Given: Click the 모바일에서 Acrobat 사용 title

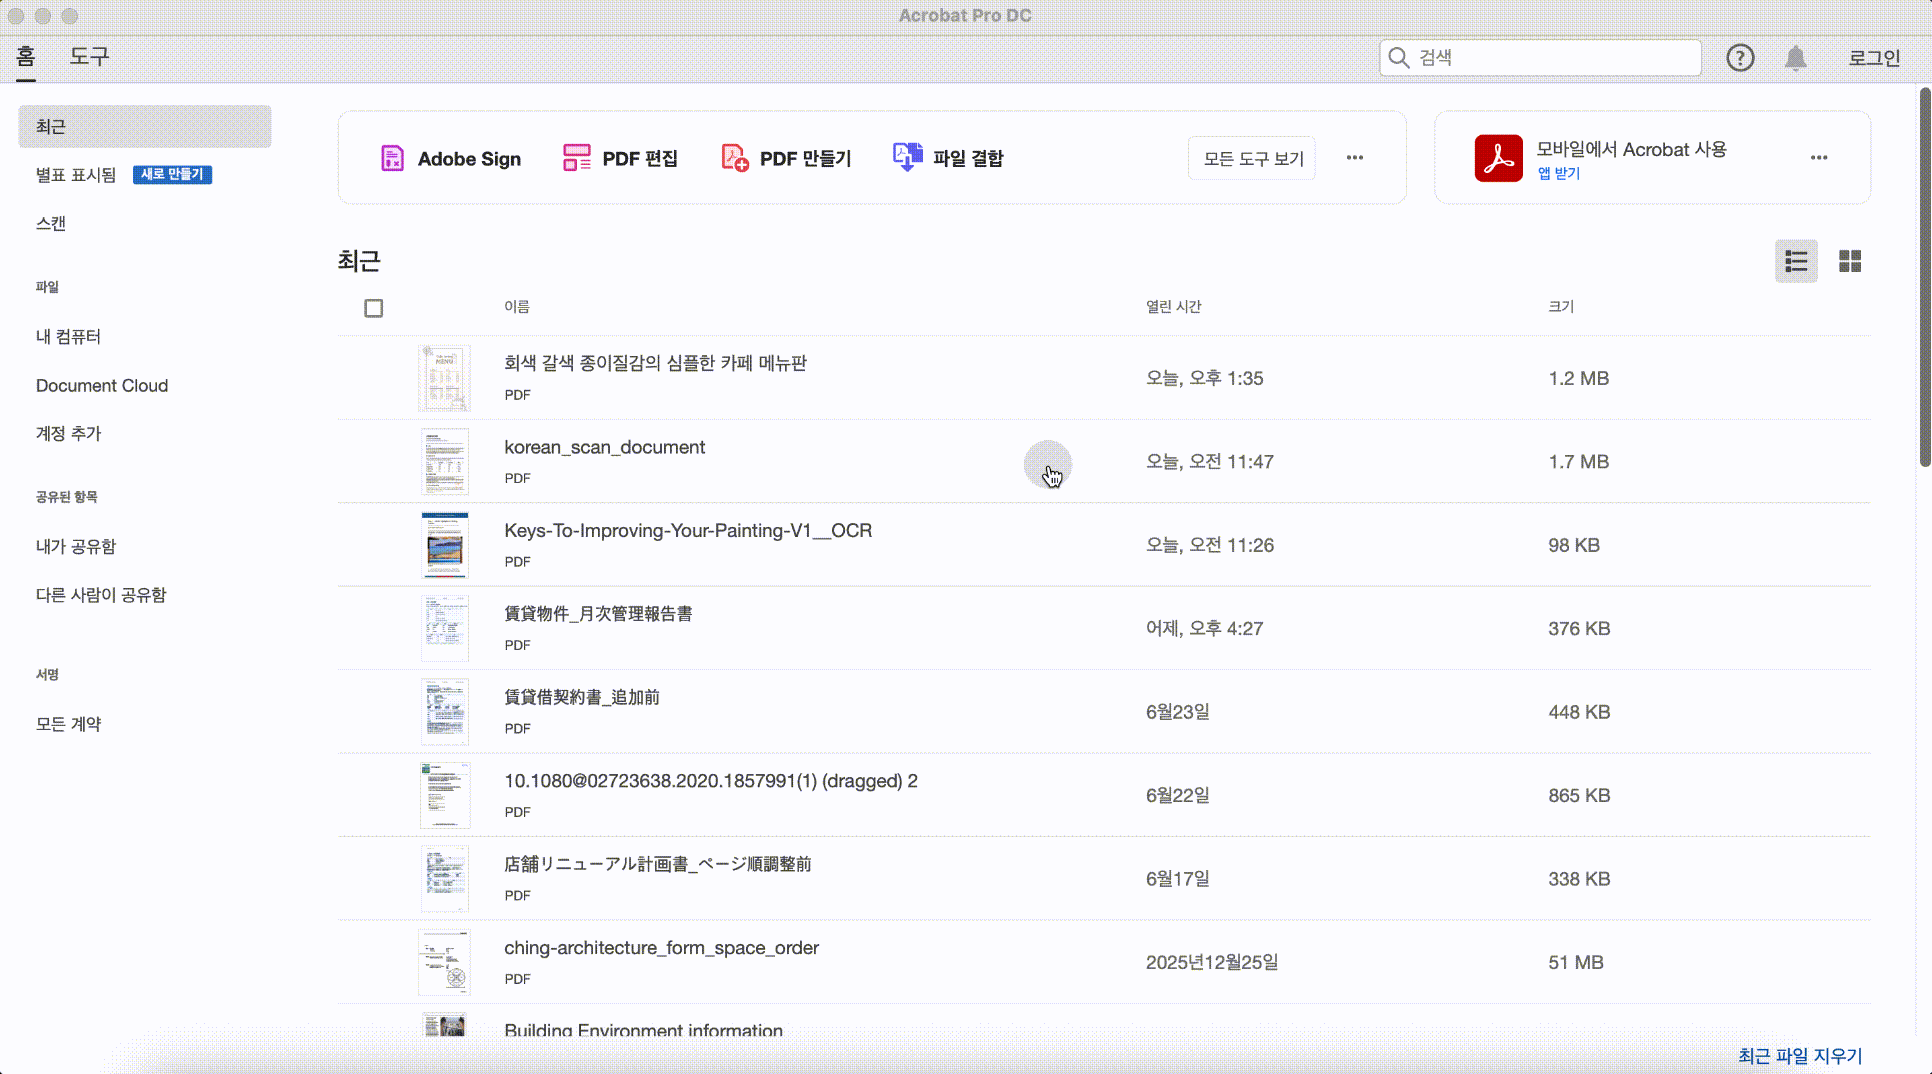Looking at the screenshot, I should 1631,150.
